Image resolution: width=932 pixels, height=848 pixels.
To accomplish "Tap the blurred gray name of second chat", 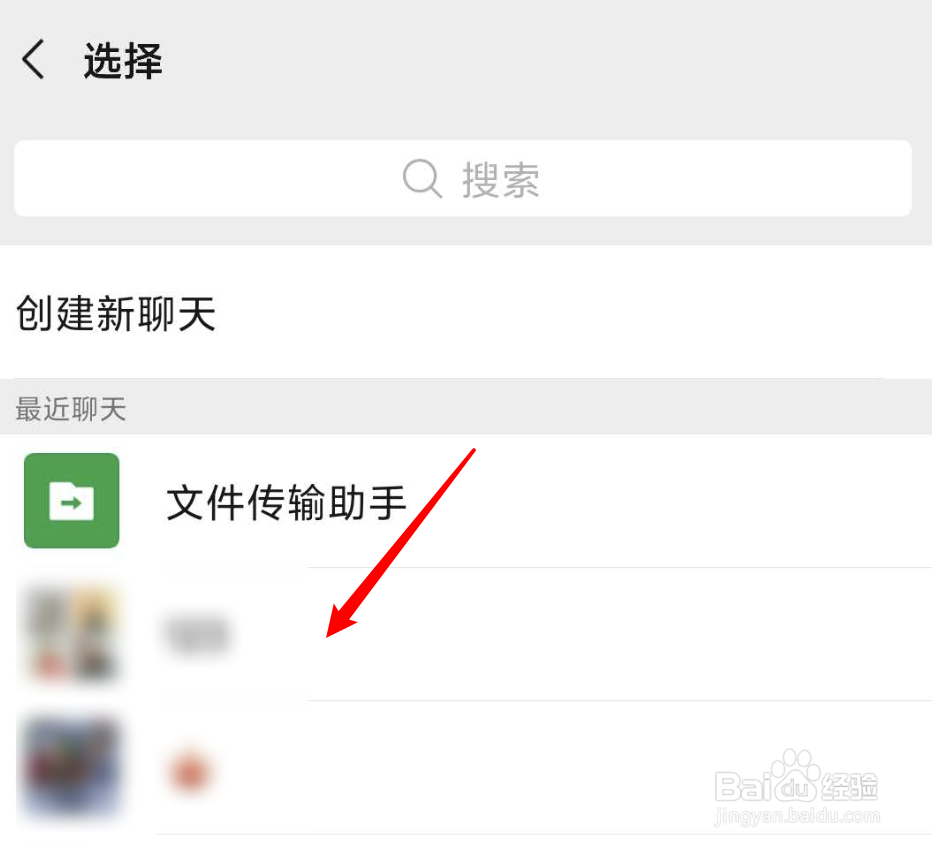I will click(198, 635).
